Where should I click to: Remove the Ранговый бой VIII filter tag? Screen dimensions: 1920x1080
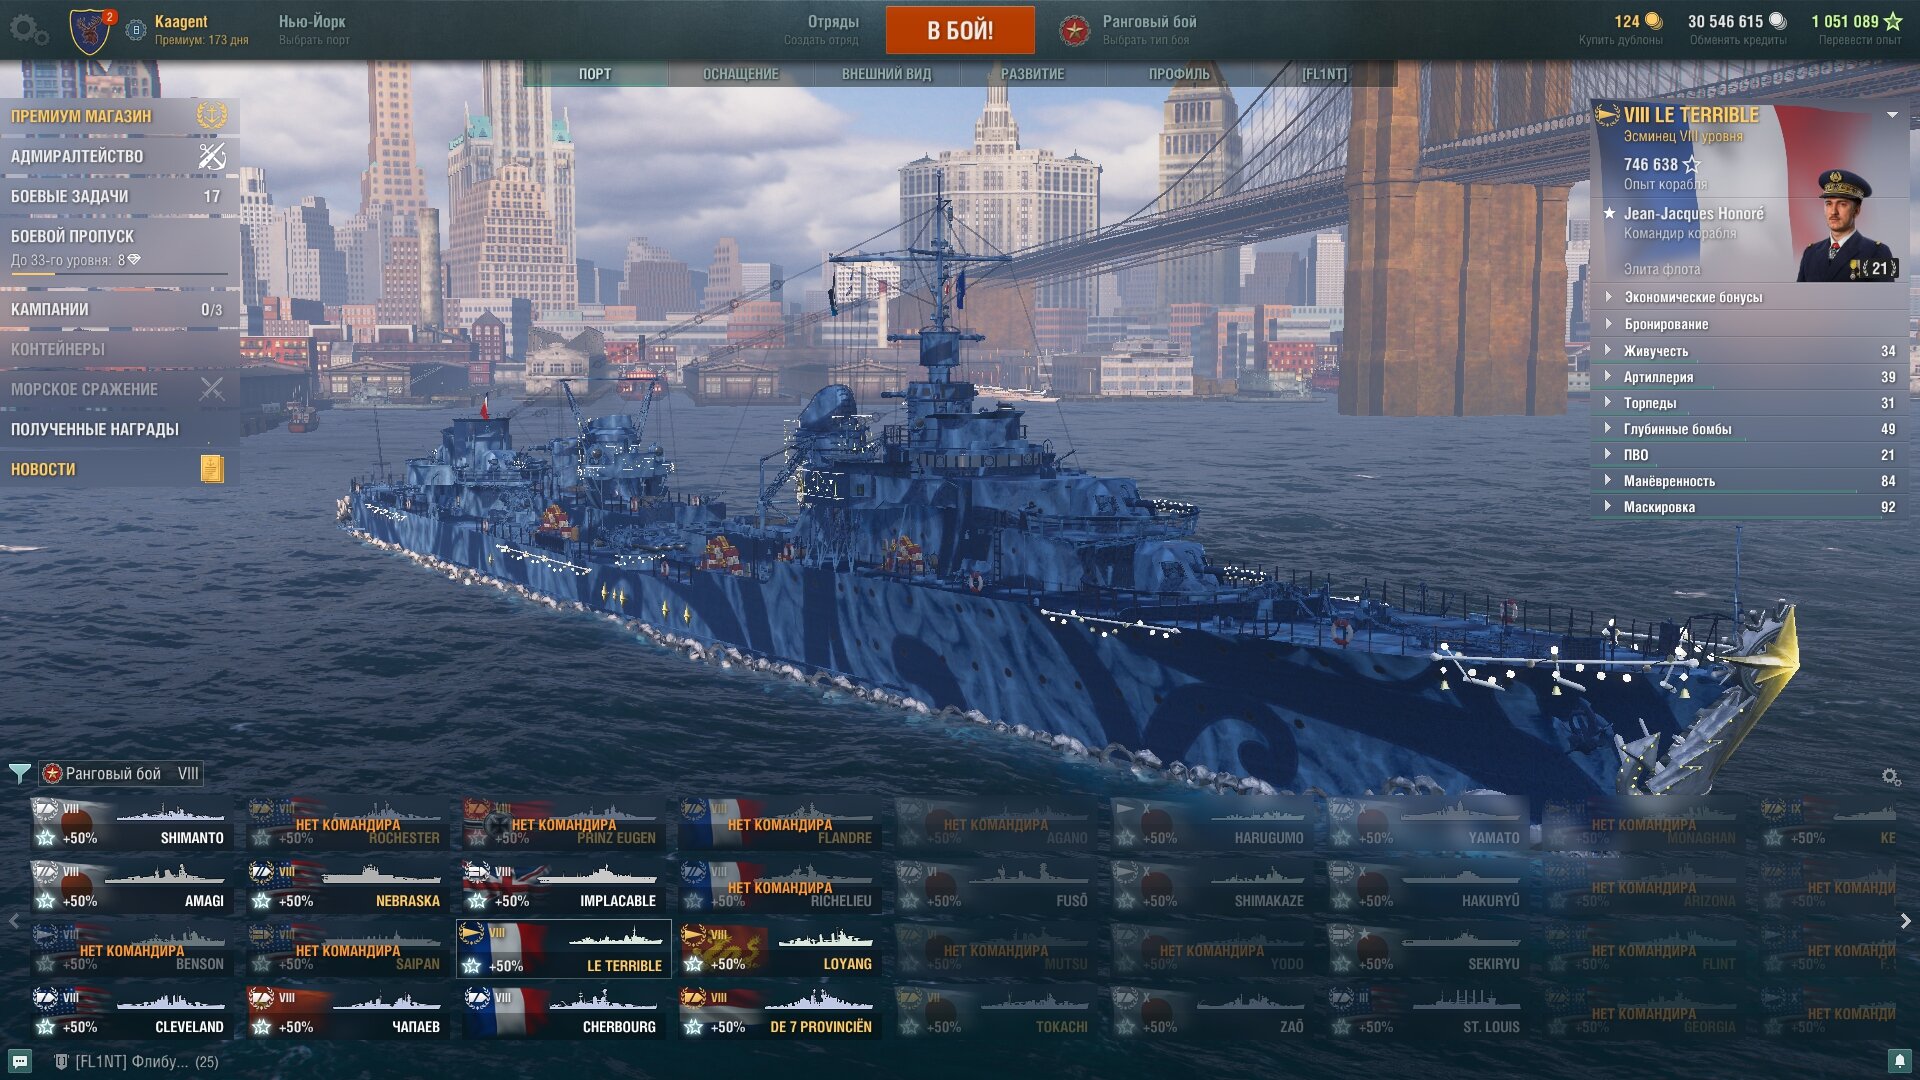tap(122, 773)
